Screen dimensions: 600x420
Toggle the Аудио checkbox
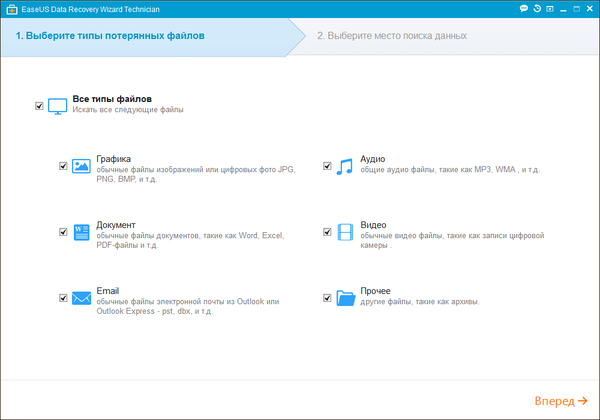click(x=327, y=166)
